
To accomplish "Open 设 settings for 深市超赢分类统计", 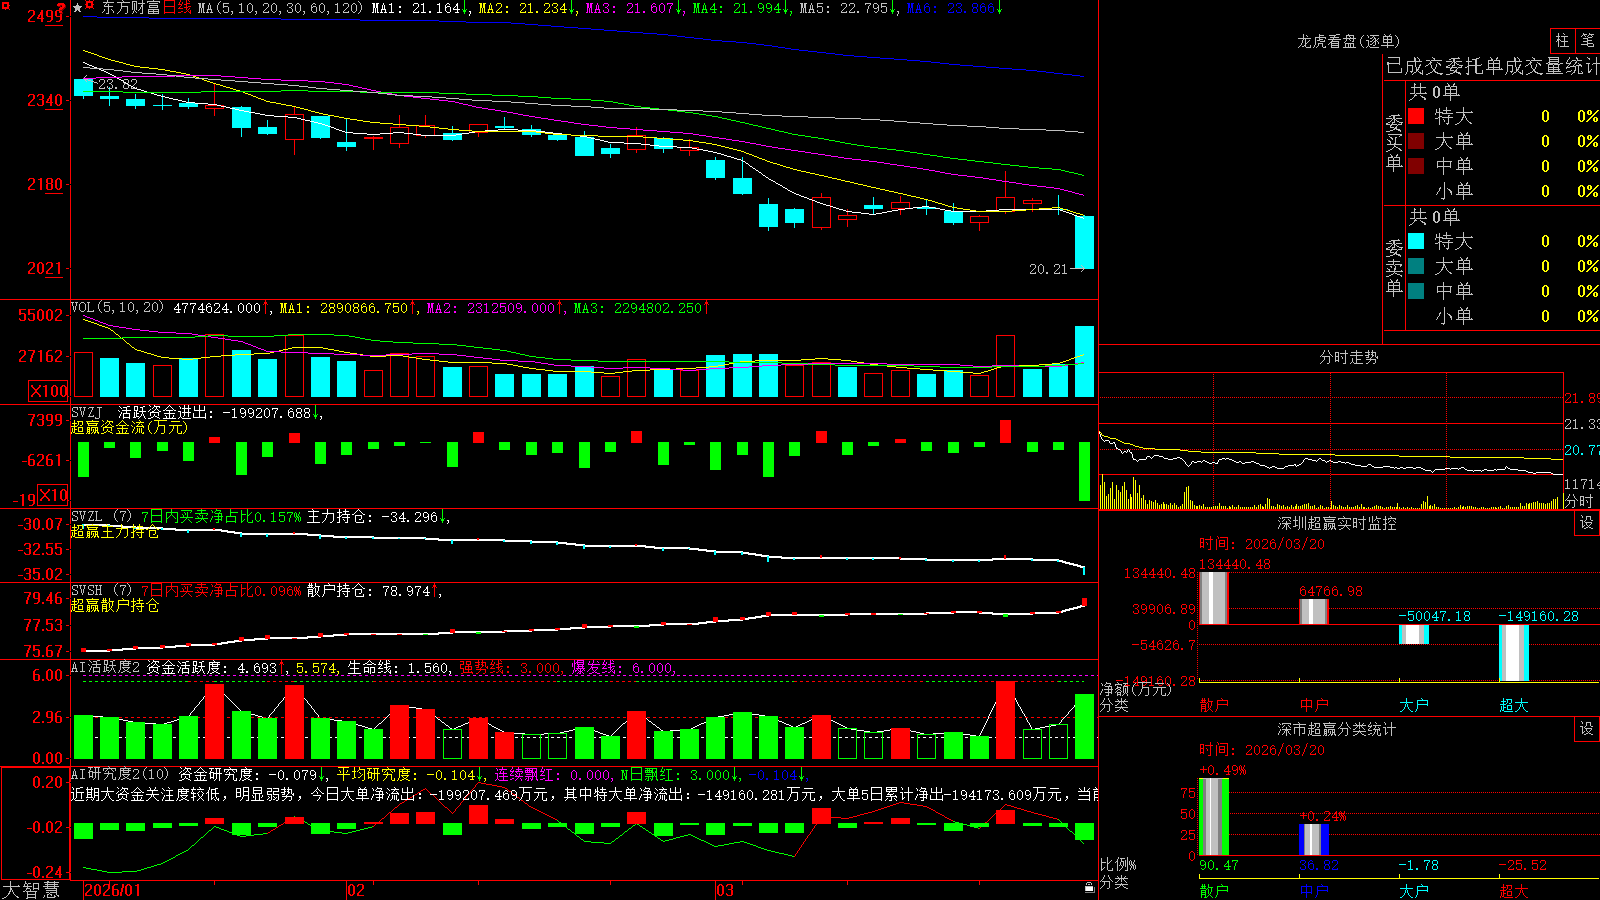I will pyautogui.click(x=1587, y=729).
